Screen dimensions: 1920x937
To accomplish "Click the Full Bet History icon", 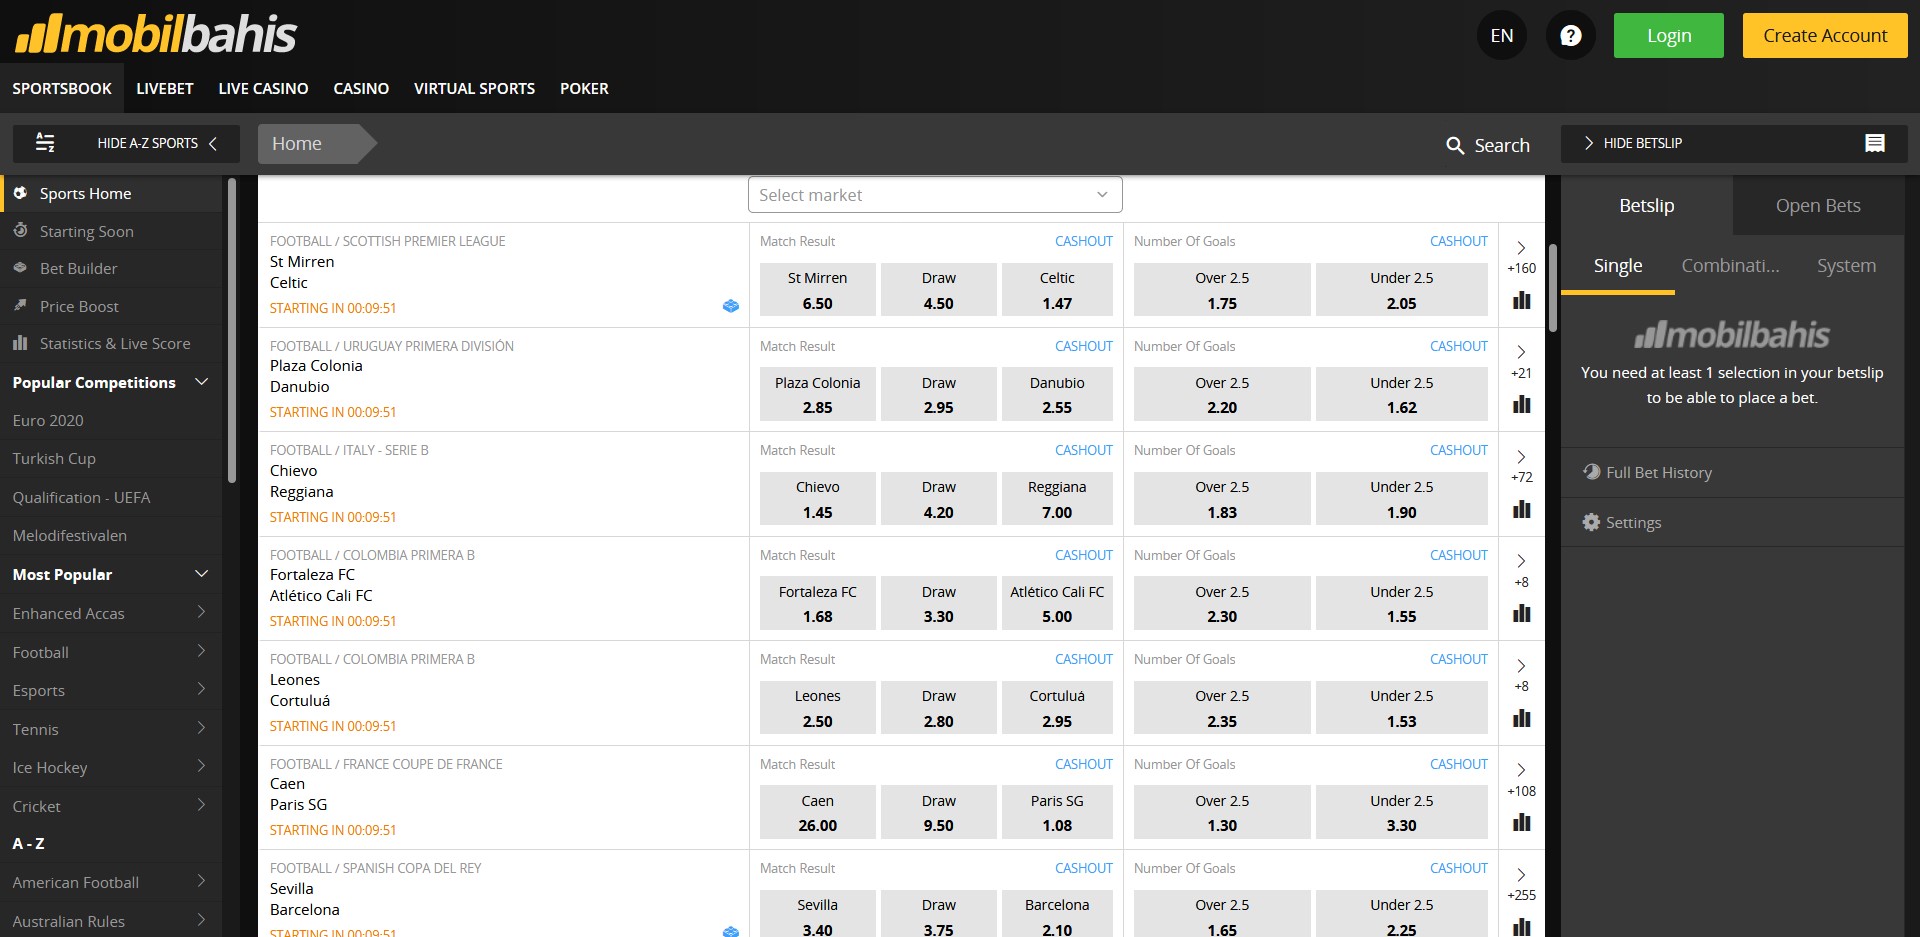I will (x=1591, y=472).
